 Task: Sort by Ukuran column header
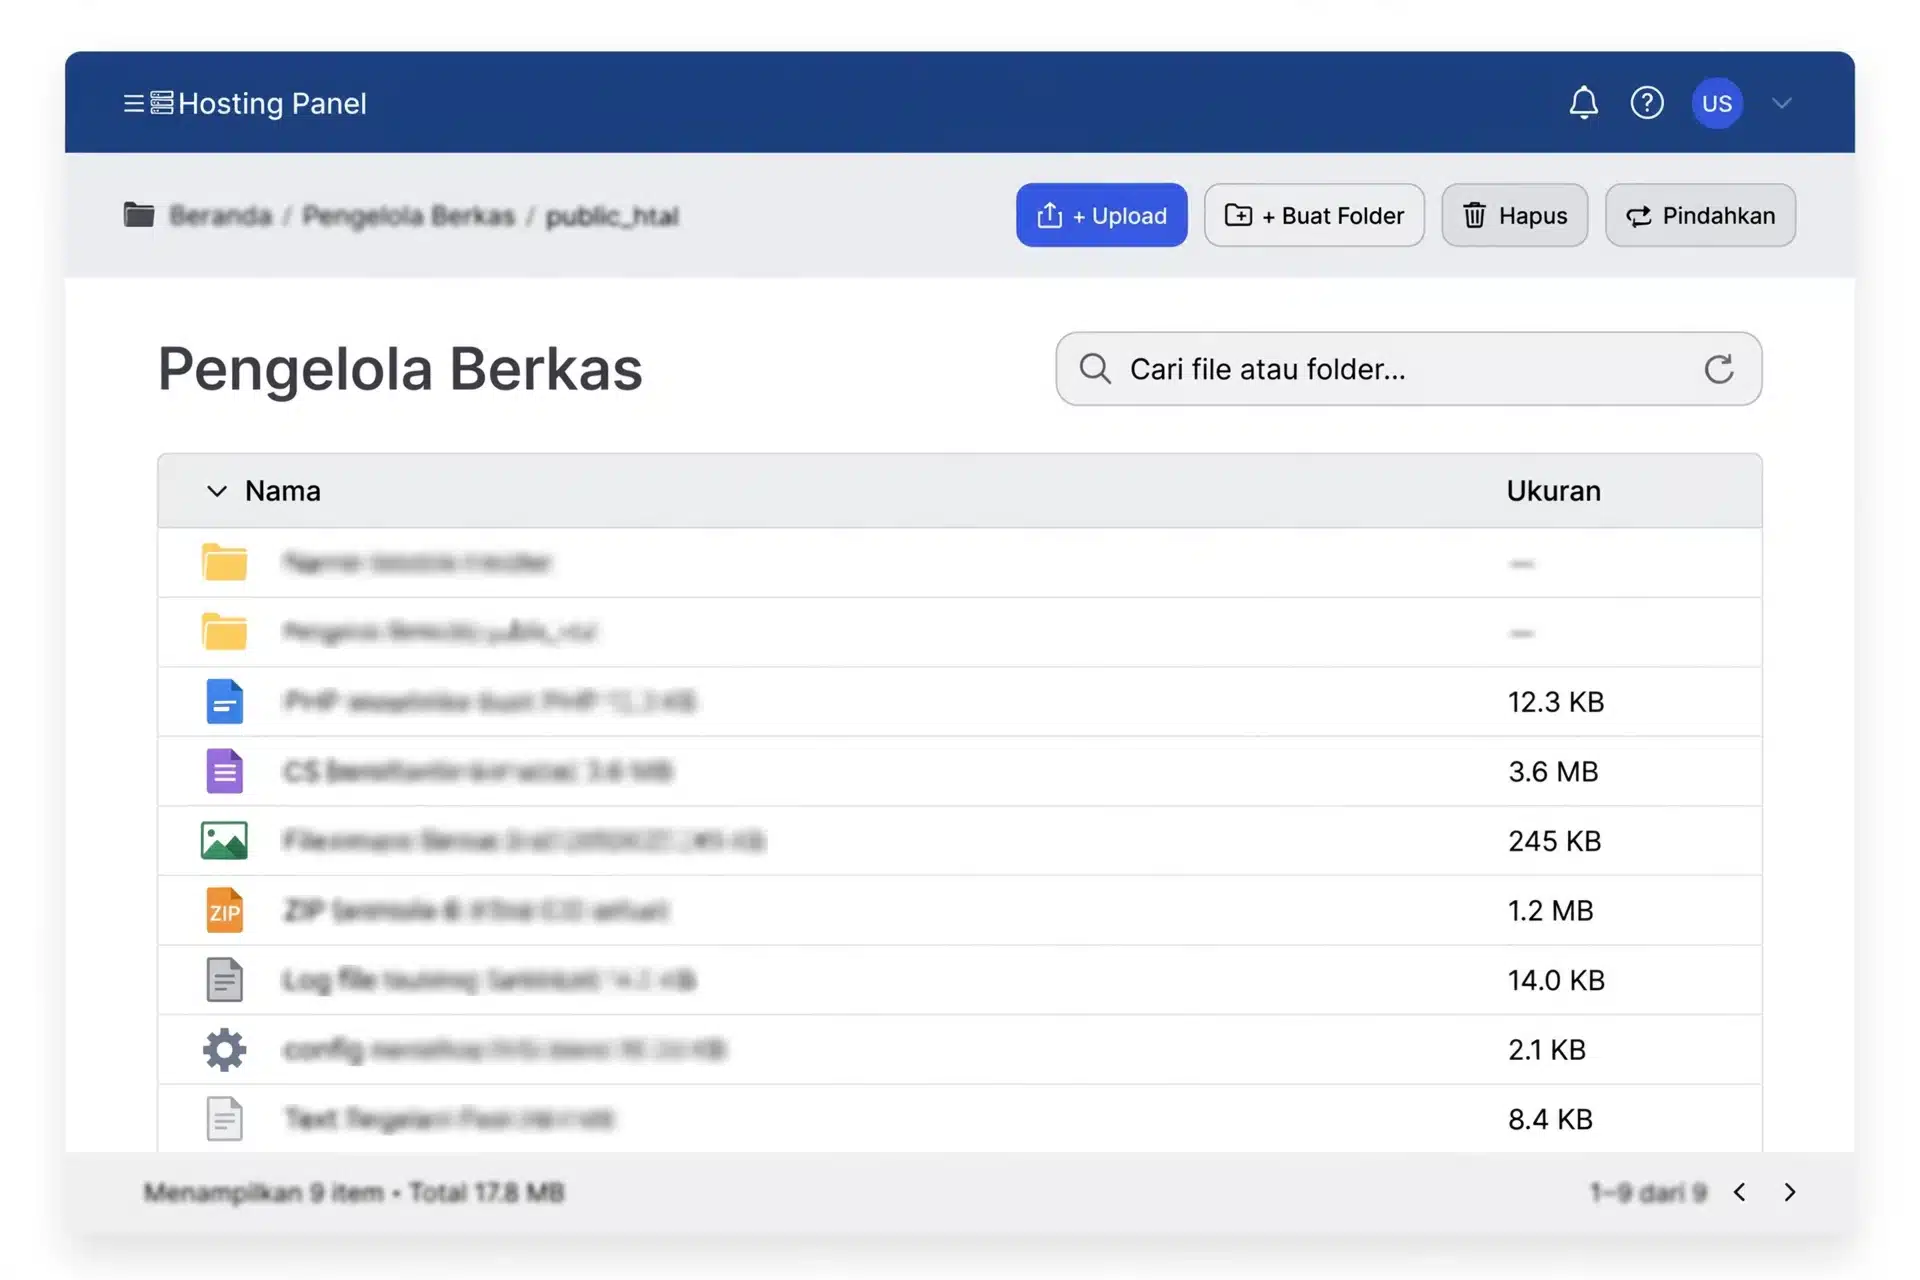1553,491
